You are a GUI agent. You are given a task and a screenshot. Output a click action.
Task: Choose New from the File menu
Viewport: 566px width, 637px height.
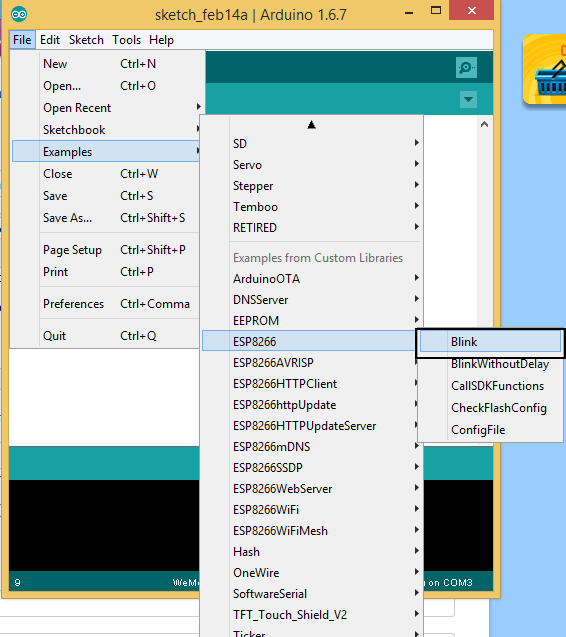[108, 64]
